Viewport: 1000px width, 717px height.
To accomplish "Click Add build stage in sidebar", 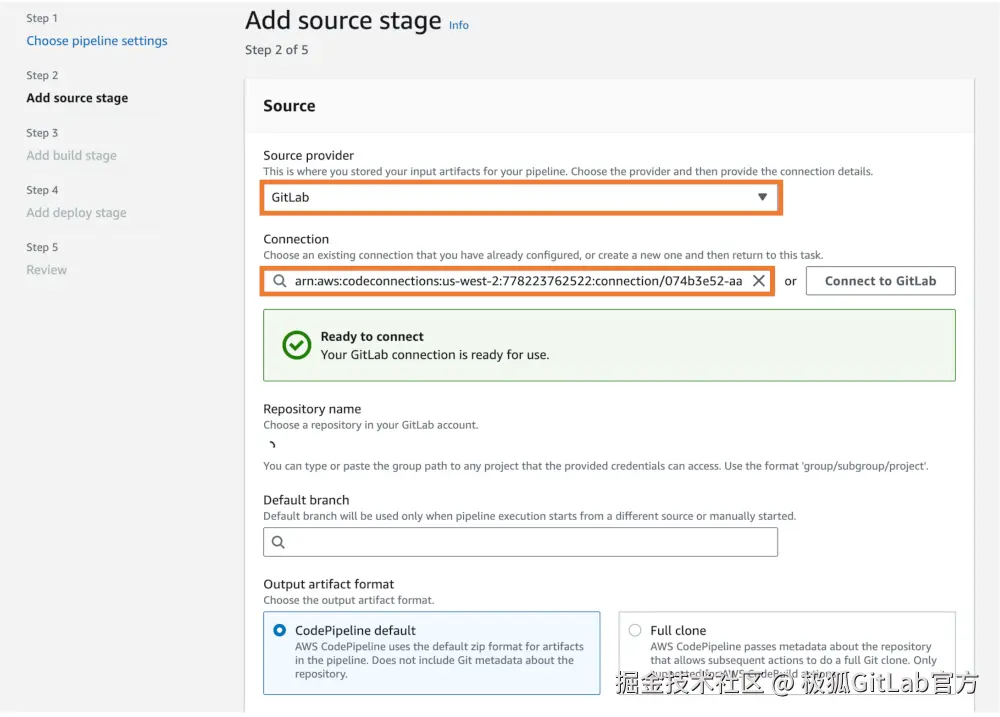I will click(71, 155).
